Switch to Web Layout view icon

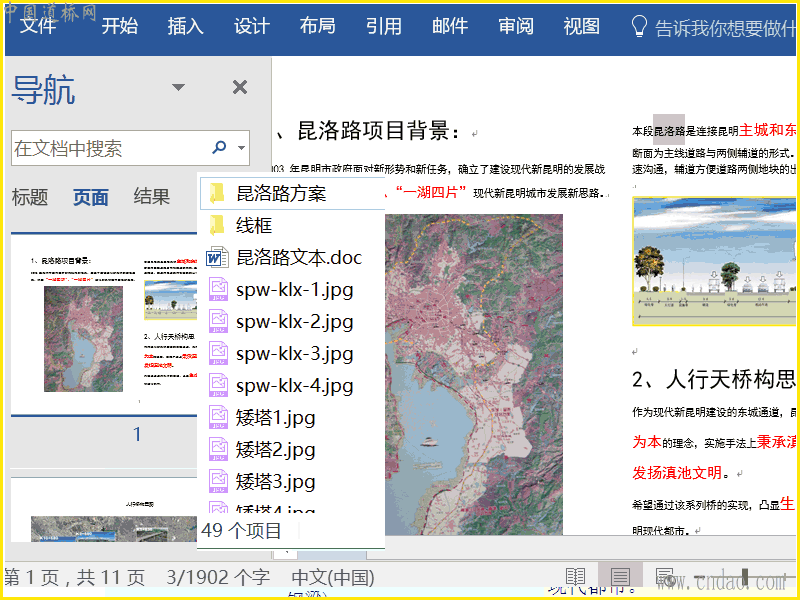(x=665, y=577)
